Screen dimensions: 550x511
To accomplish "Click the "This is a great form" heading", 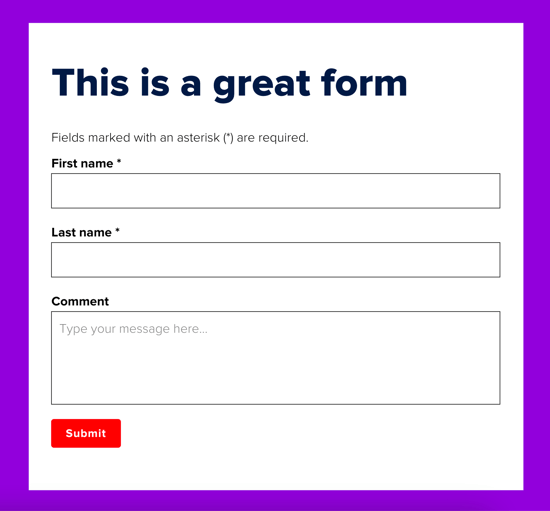I will 229,83.
